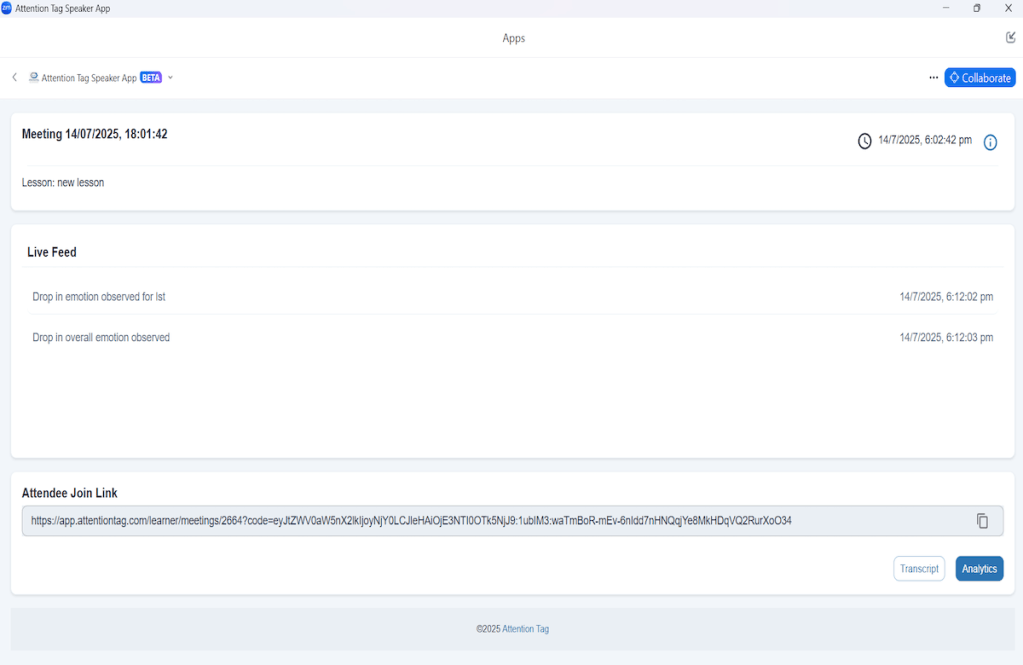Click the BETA badge
Image resolution: width=1023 pixels, height=665 pixels.
click(151, 77)
